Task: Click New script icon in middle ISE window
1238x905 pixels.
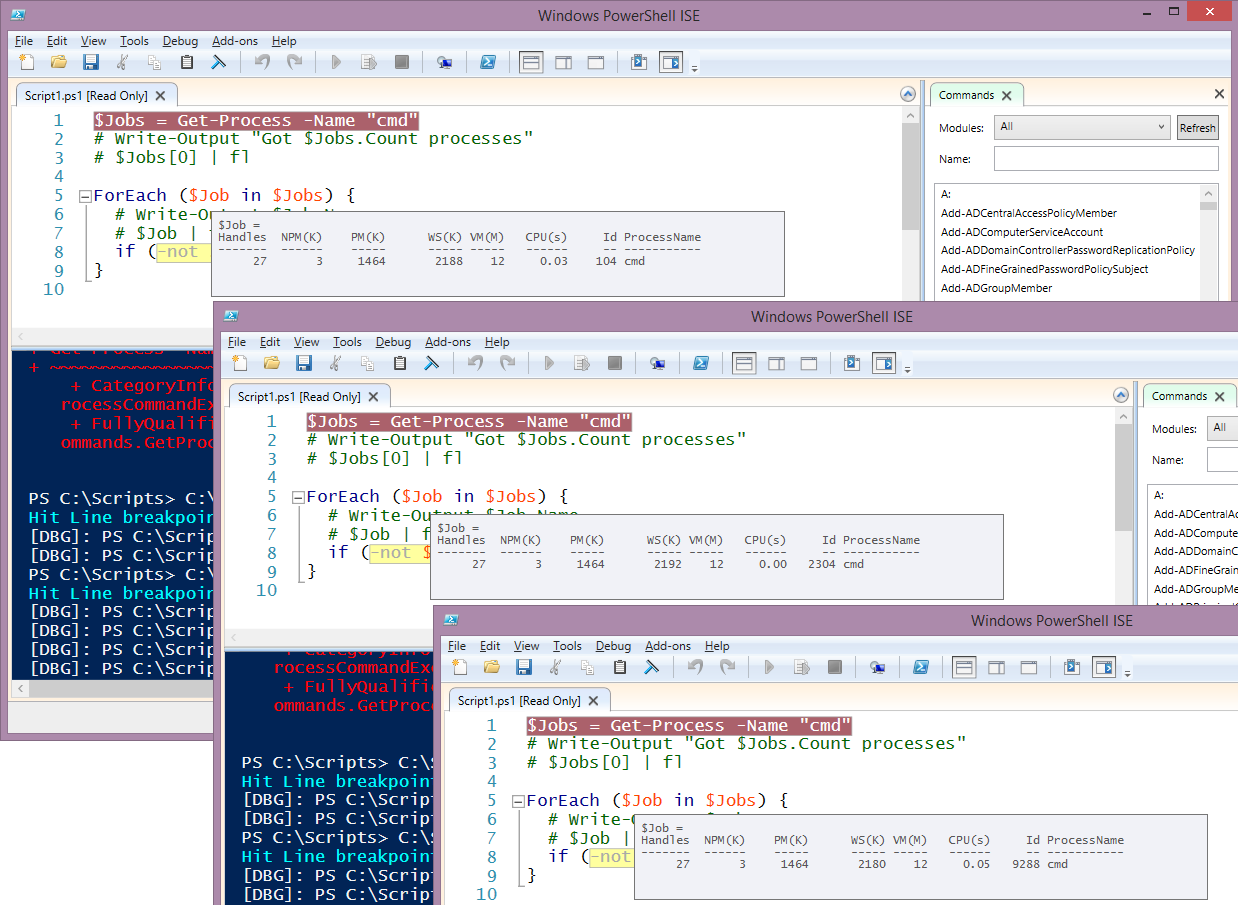Action: (x=240, y=363)
